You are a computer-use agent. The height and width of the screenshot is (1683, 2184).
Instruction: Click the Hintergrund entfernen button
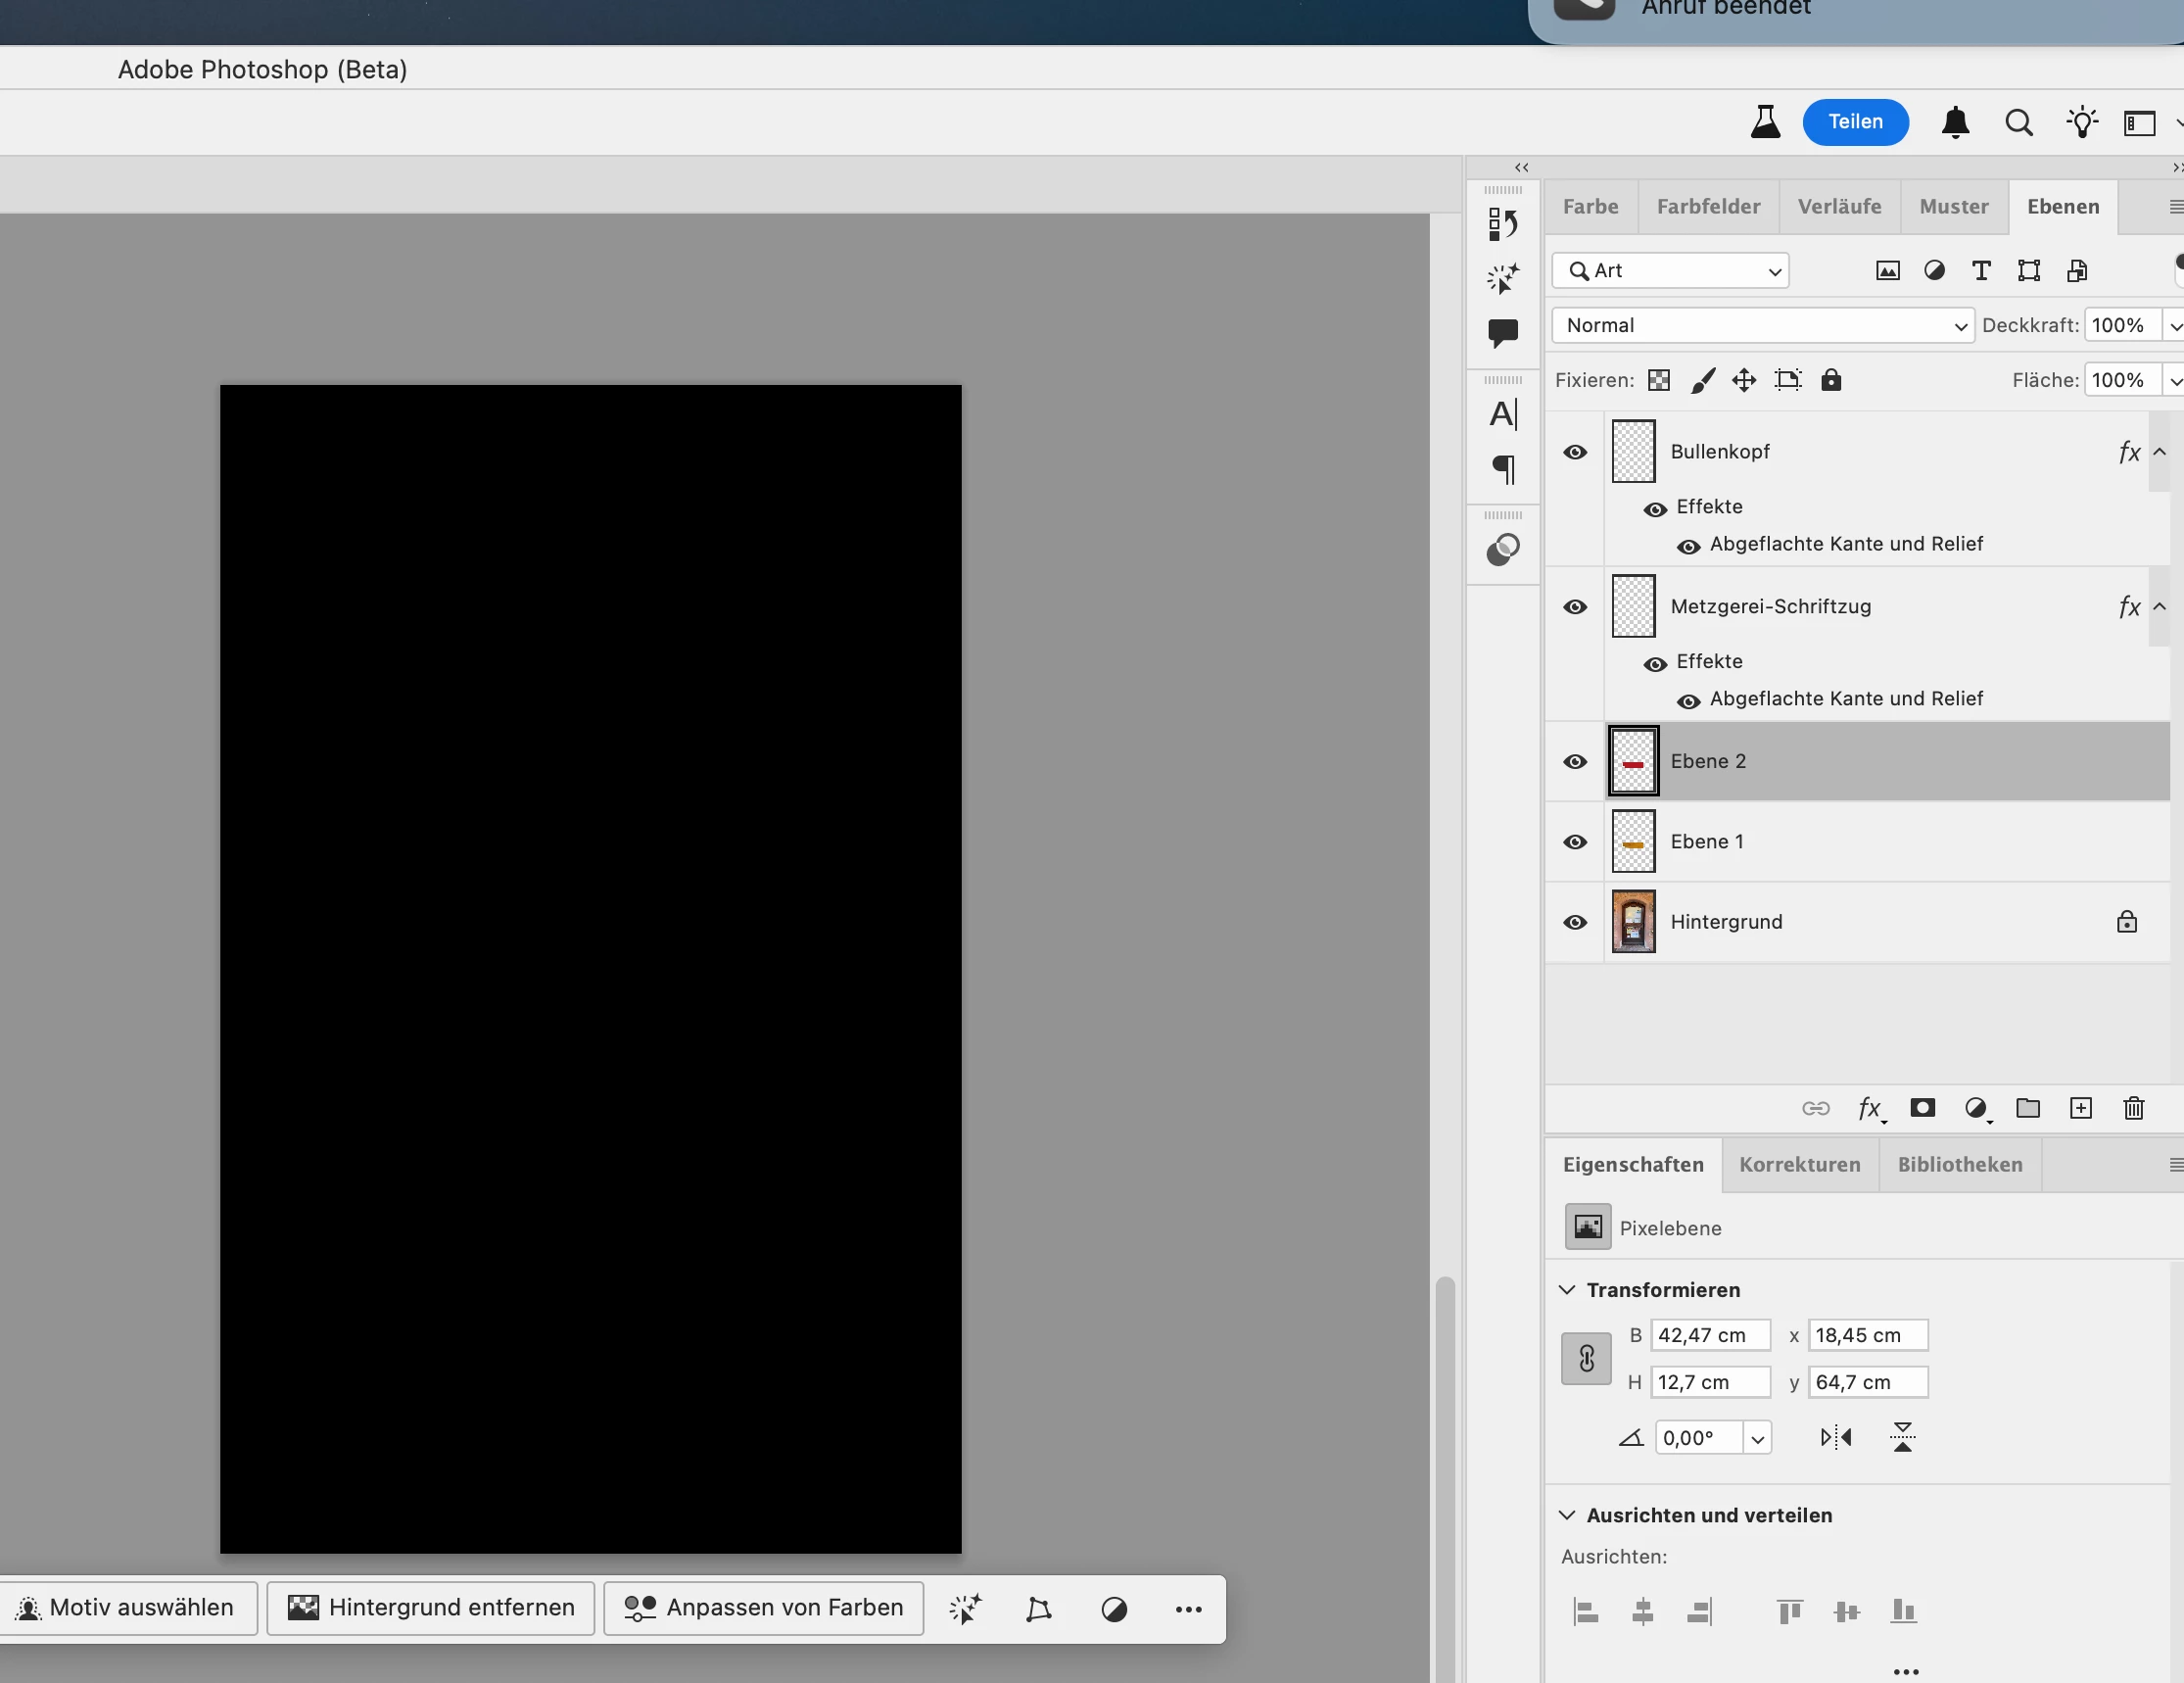(431, 1608)
